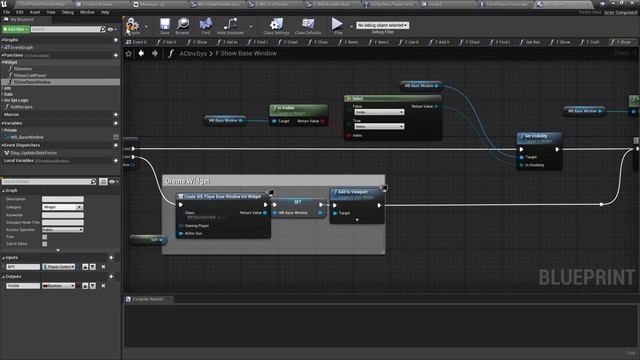Open the Asset menu
This screenshot has width=640, height=360.
point(35,12)
